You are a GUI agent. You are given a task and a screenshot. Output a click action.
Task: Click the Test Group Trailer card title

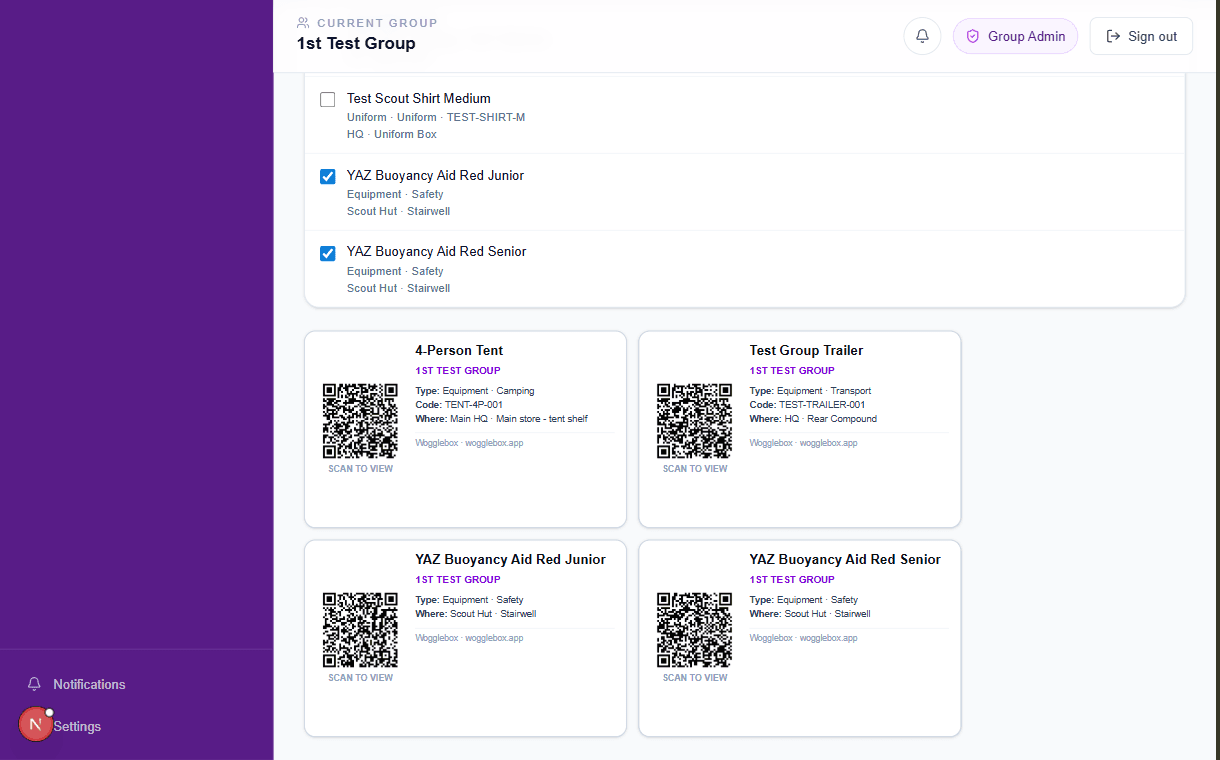[x=806, y=351]
